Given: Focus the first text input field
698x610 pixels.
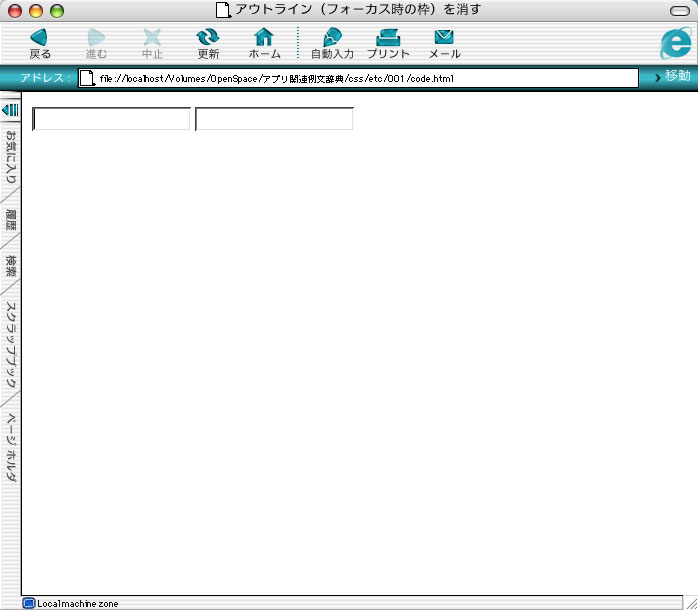Looking at the screenshot, I should [x=111, y=119].
